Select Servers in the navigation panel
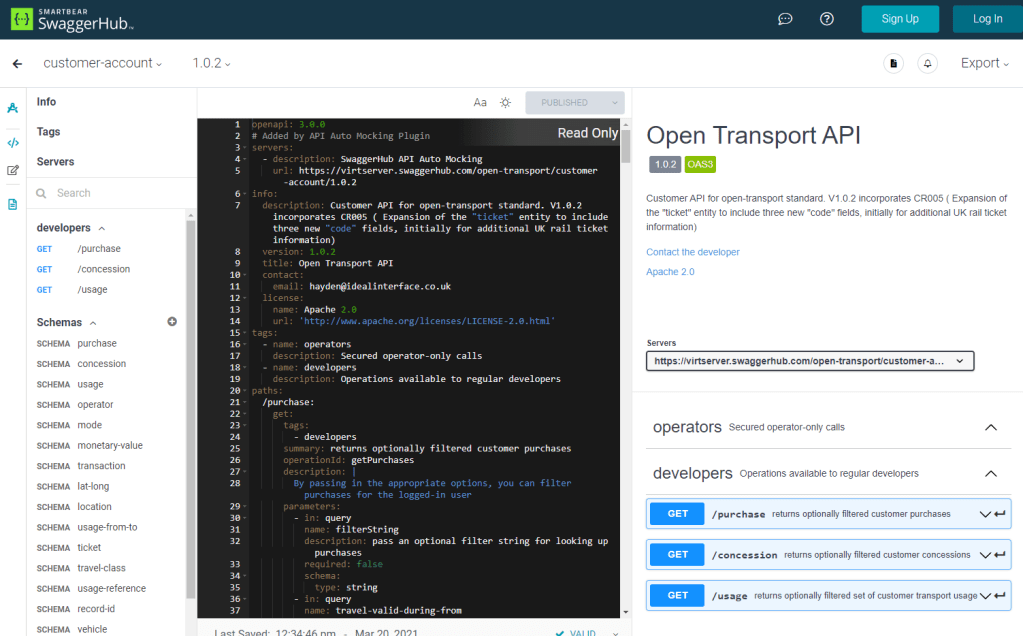This screenshot has height=636, width=1023. click(x=56, y=162)
